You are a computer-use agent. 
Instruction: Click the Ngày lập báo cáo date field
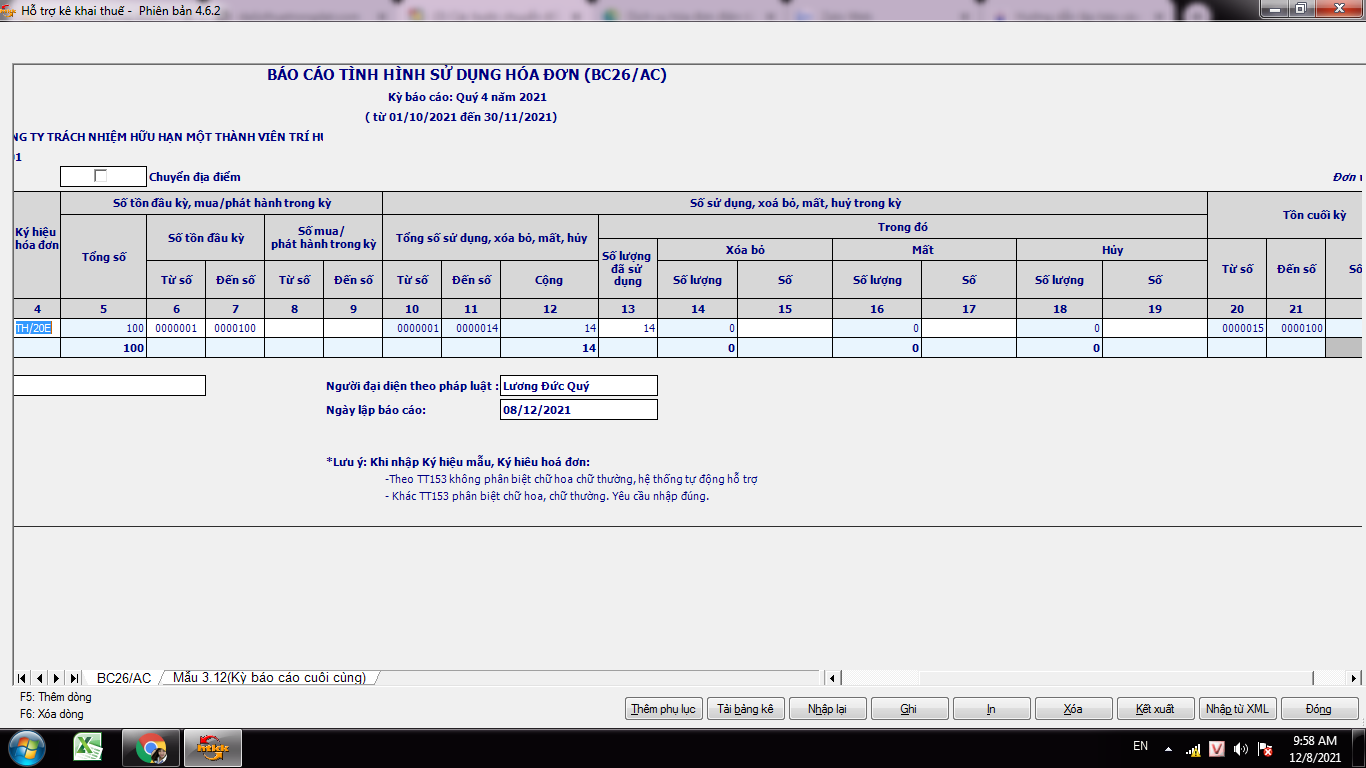(x=578, y=410)
